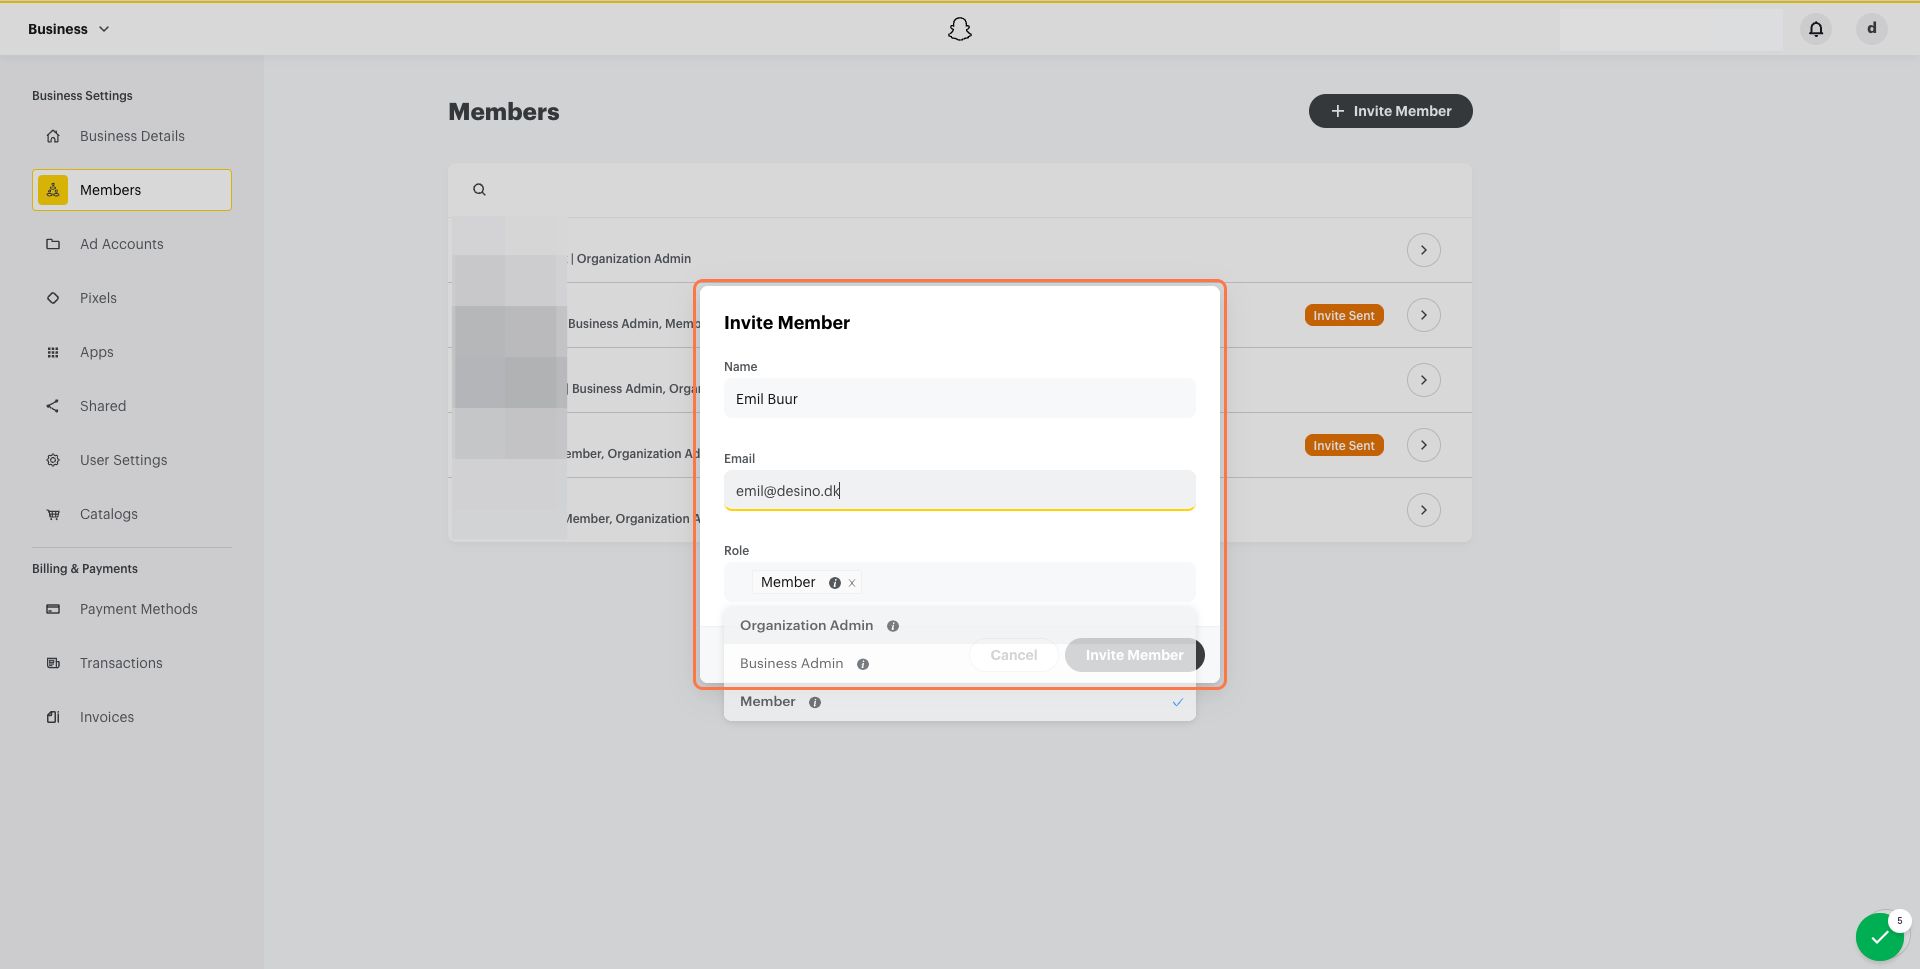The height and width of the screenshot is (969, 1920).
Task: Click the Snapchat ghost logo
Action: (960, 29)
